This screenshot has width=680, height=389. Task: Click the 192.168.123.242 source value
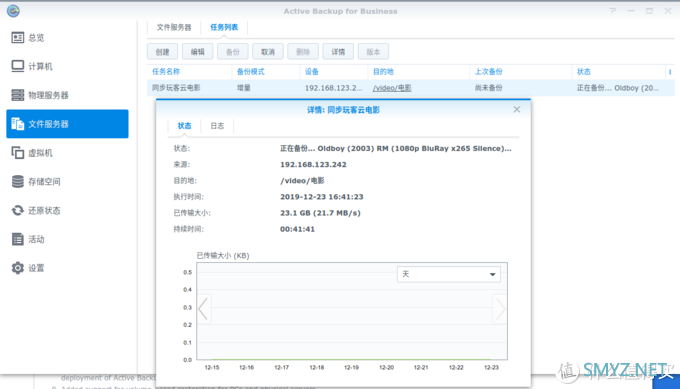313,164
